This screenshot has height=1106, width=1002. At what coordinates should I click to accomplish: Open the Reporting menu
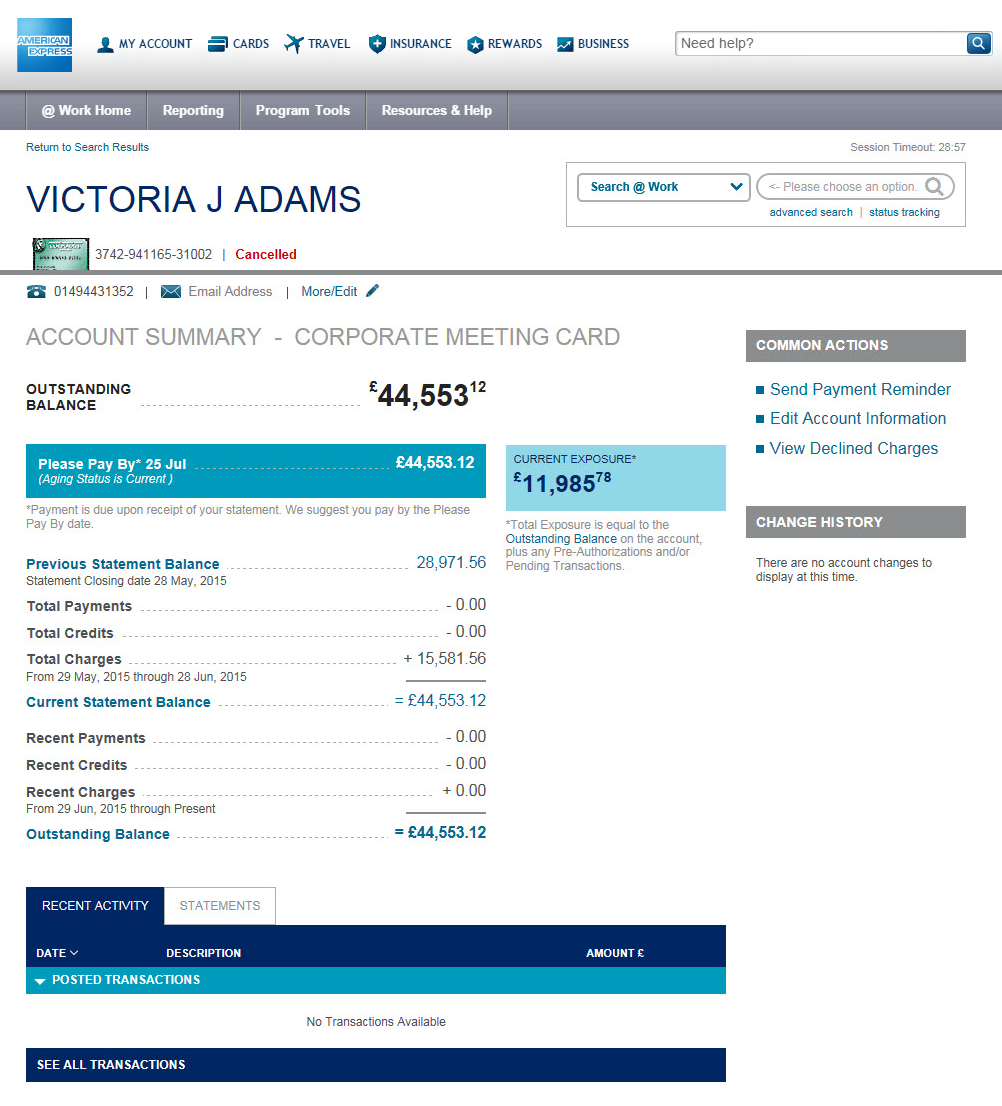click(x=193, y=111)
